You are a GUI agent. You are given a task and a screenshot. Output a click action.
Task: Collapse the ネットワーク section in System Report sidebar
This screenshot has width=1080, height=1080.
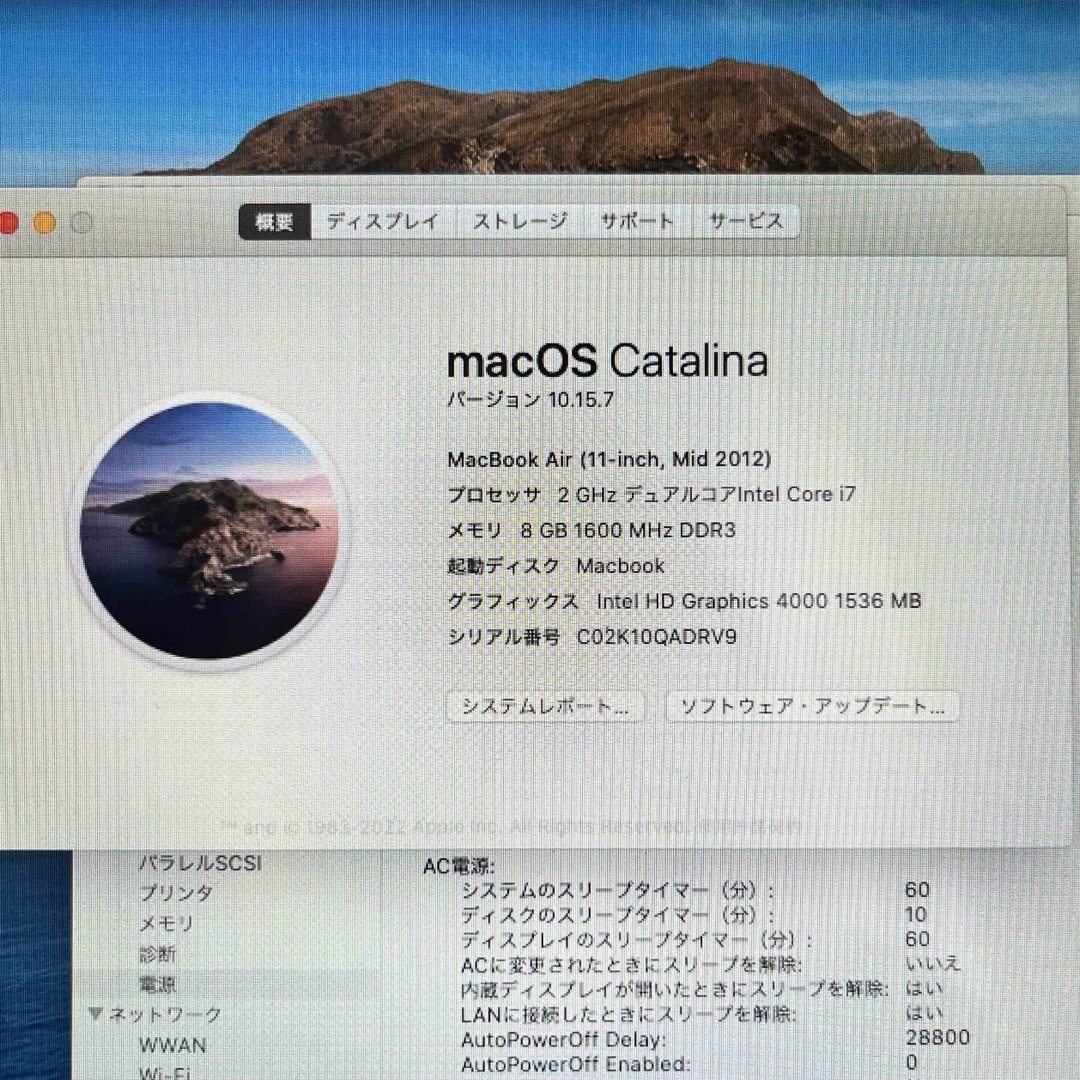click(x=96, y=1013)
